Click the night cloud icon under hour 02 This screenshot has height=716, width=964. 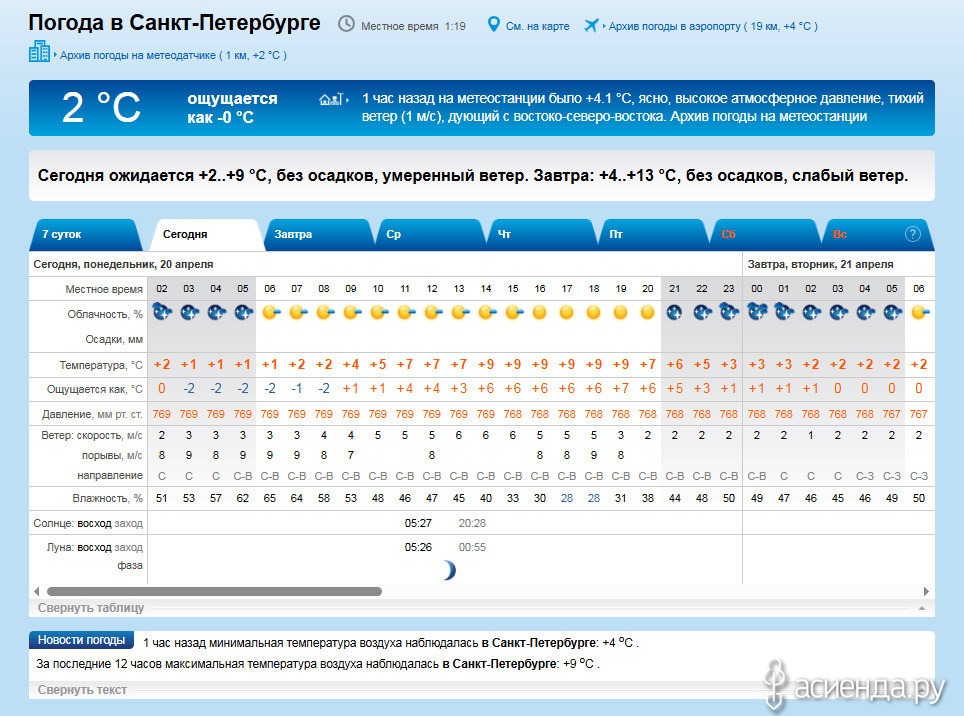pos(162,313)
